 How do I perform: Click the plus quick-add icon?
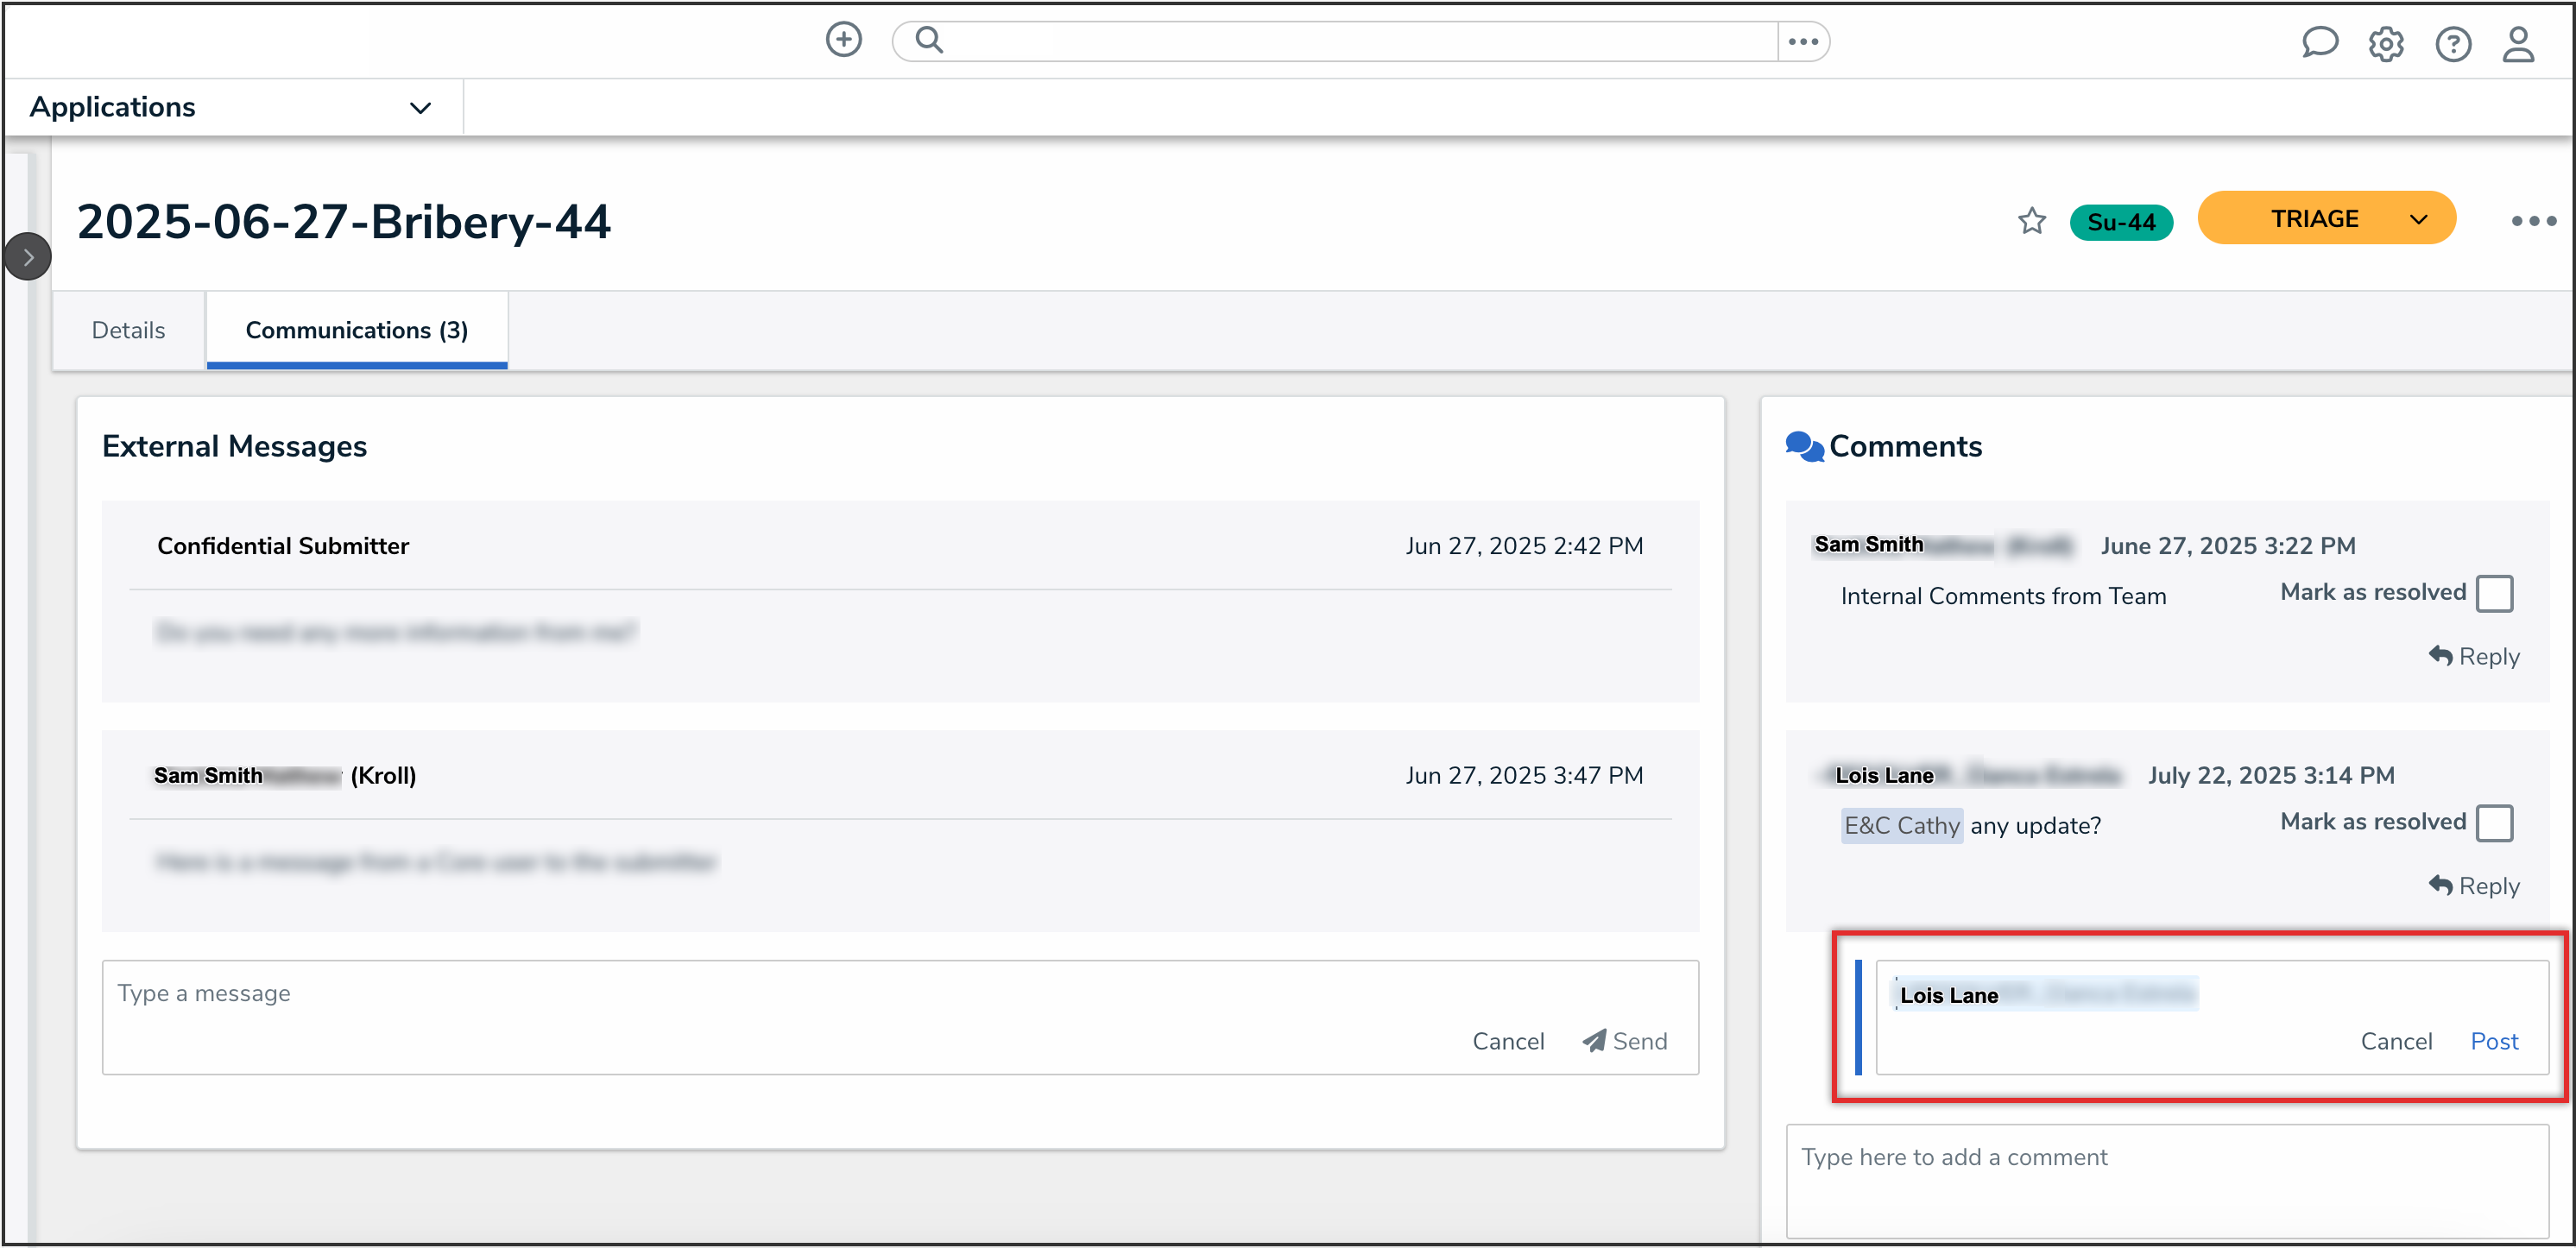[843, 40]
